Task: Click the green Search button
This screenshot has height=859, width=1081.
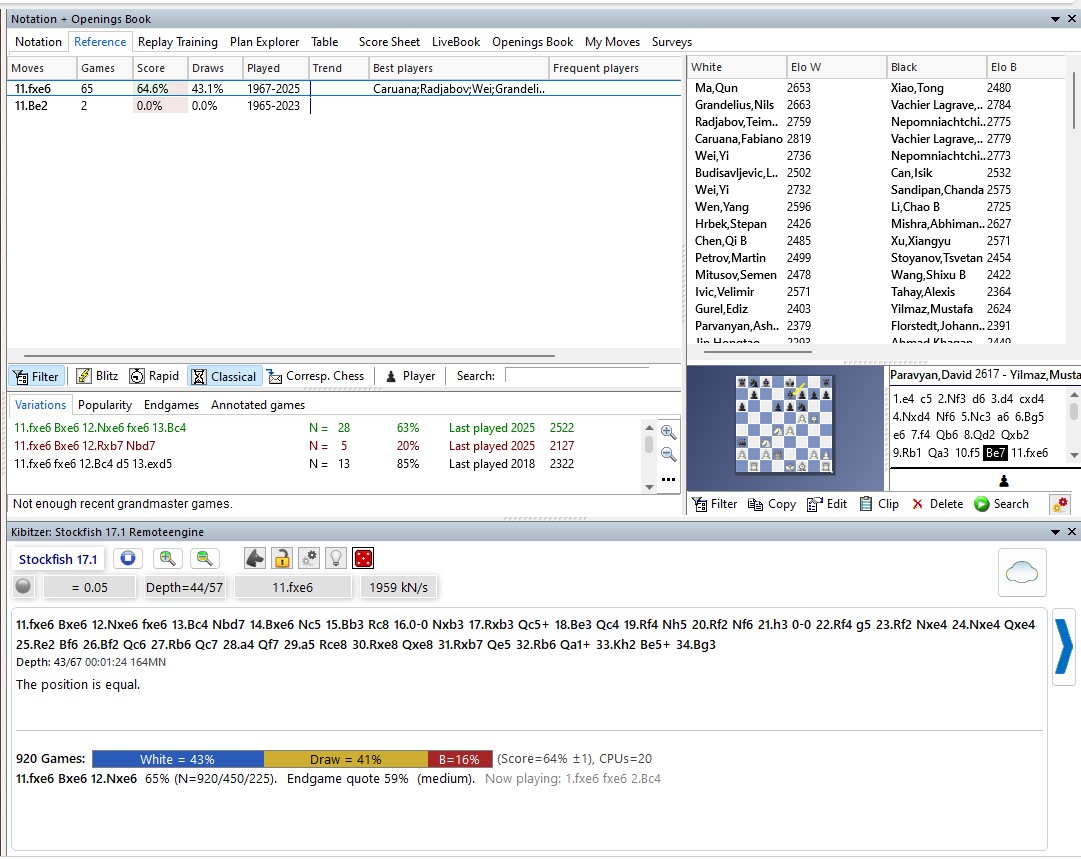Action: tap(1001, 504)
